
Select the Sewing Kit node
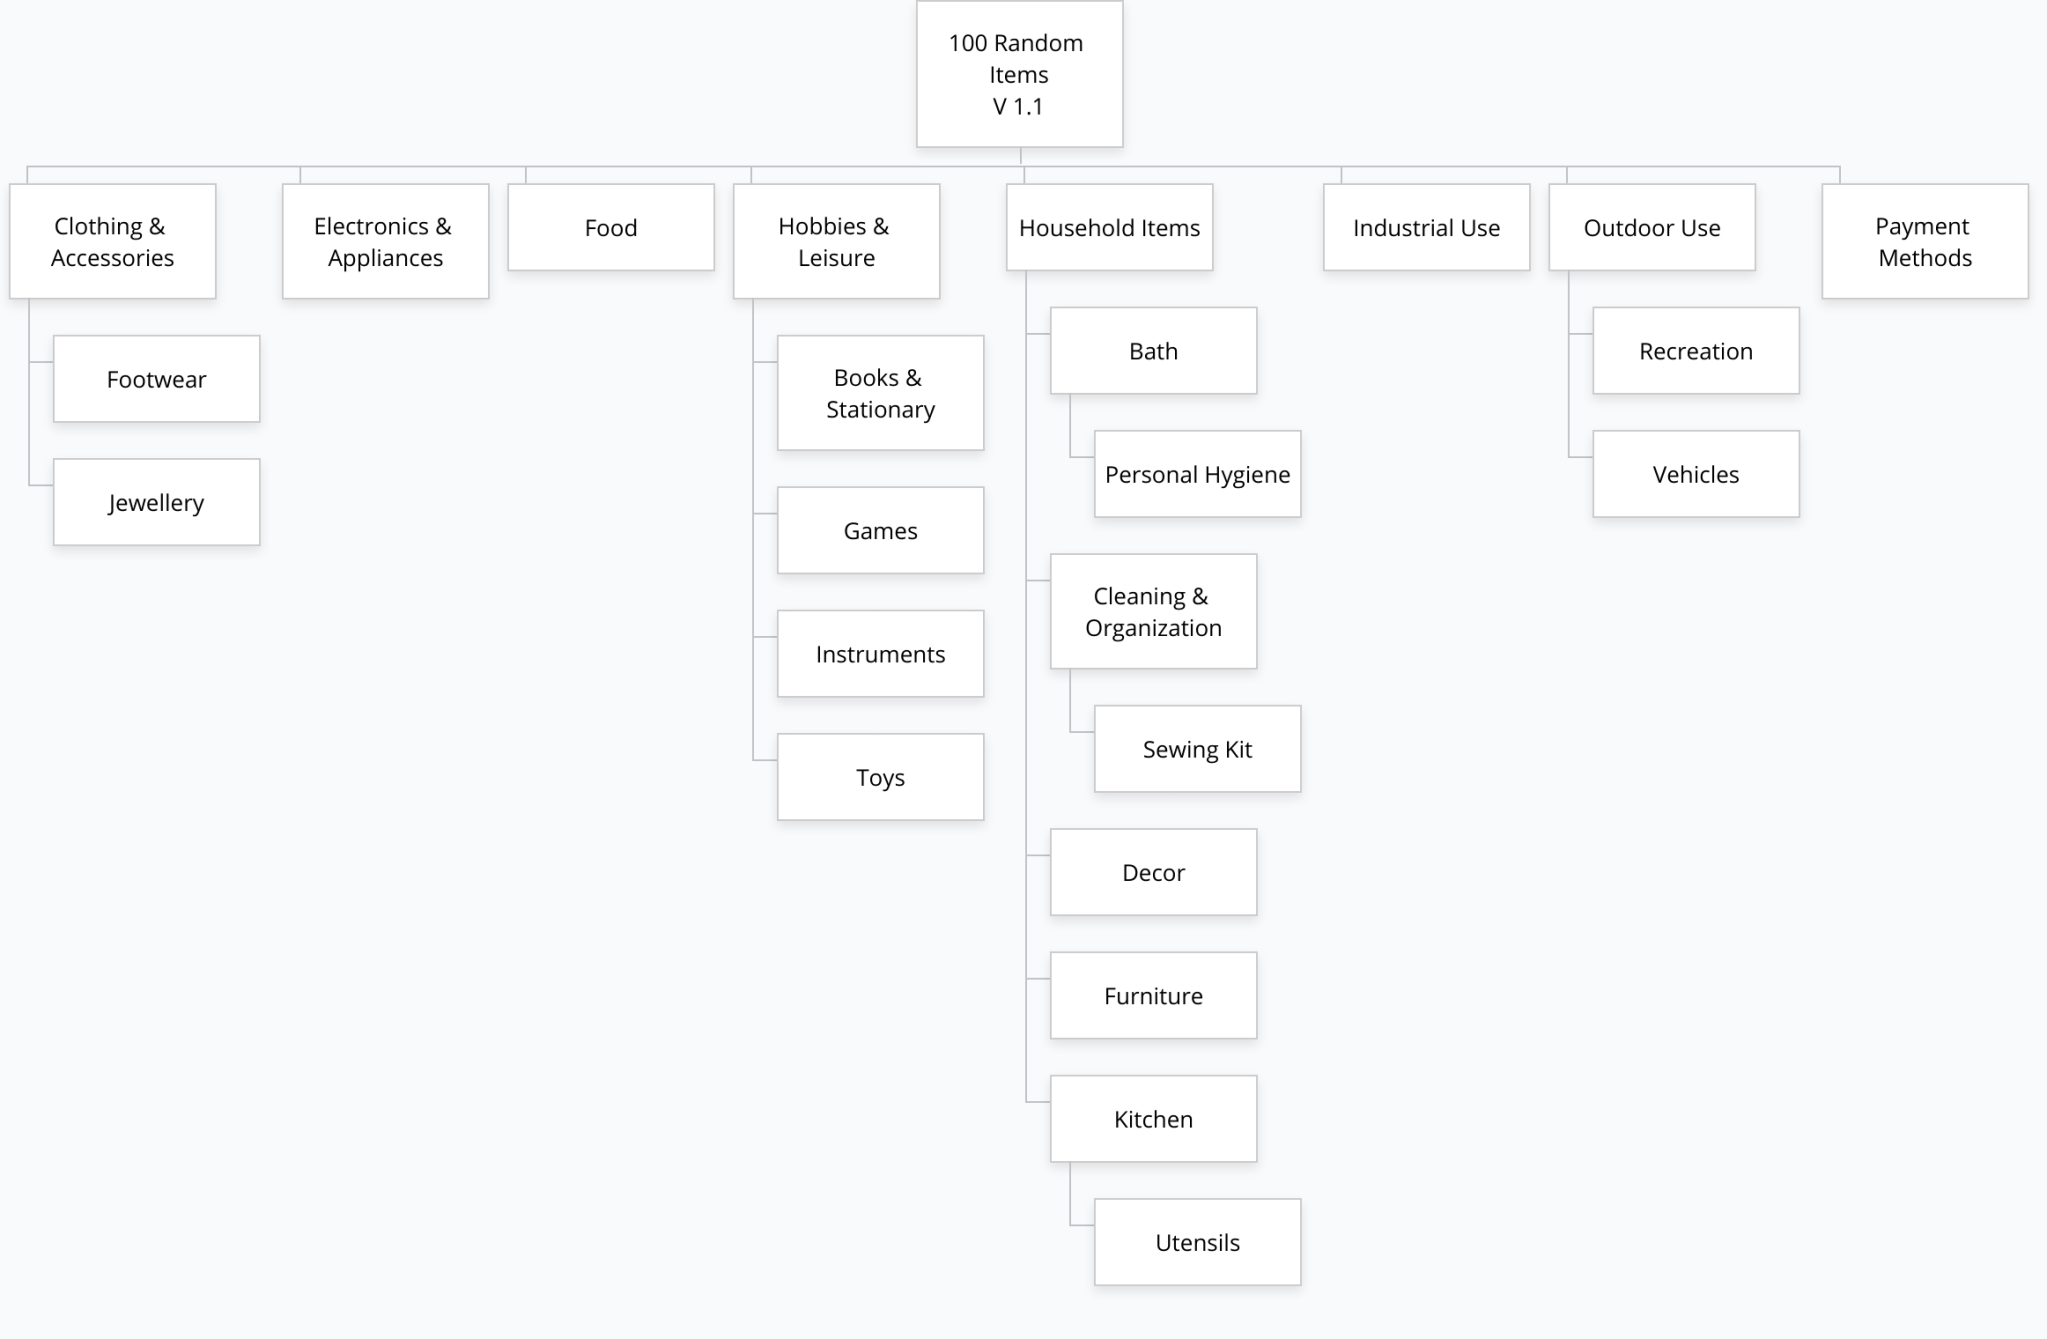tap(1197, 749)
